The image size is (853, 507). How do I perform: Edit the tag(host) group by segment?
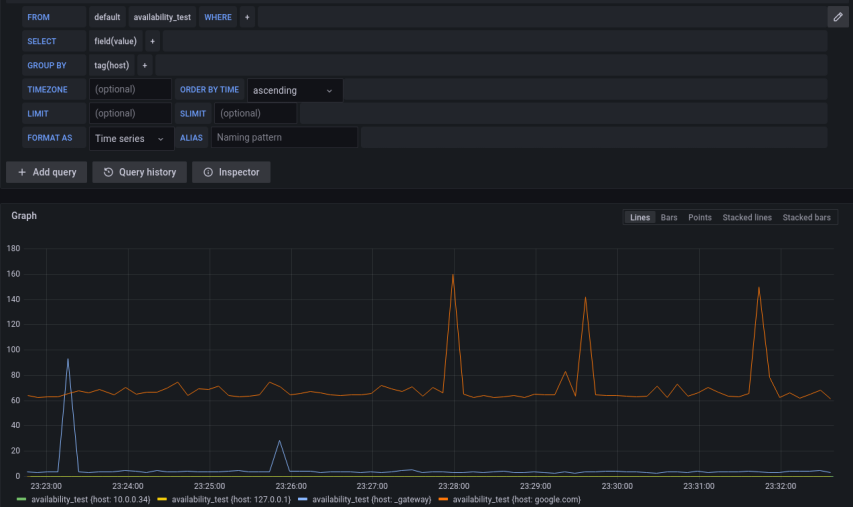112,65
